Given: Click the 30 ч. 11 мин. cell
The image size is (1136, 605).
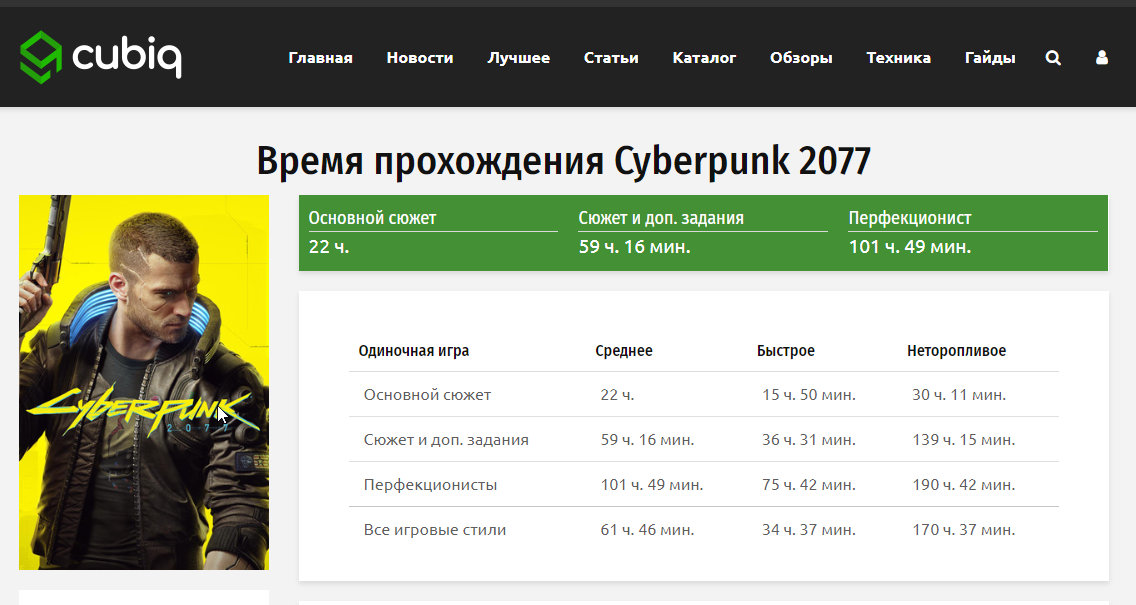Looking at the screenshot, I should (959, 395).
